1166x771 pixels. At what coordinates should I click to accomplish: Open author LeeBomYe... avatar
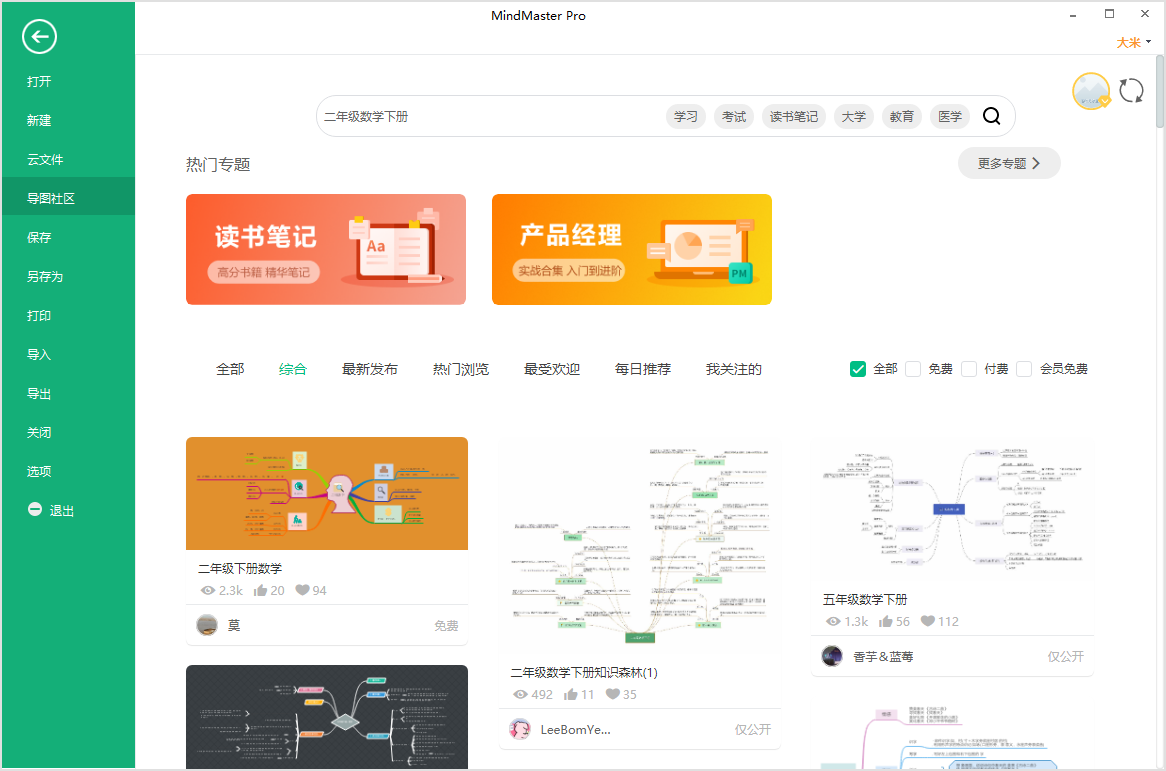point(520,729)
